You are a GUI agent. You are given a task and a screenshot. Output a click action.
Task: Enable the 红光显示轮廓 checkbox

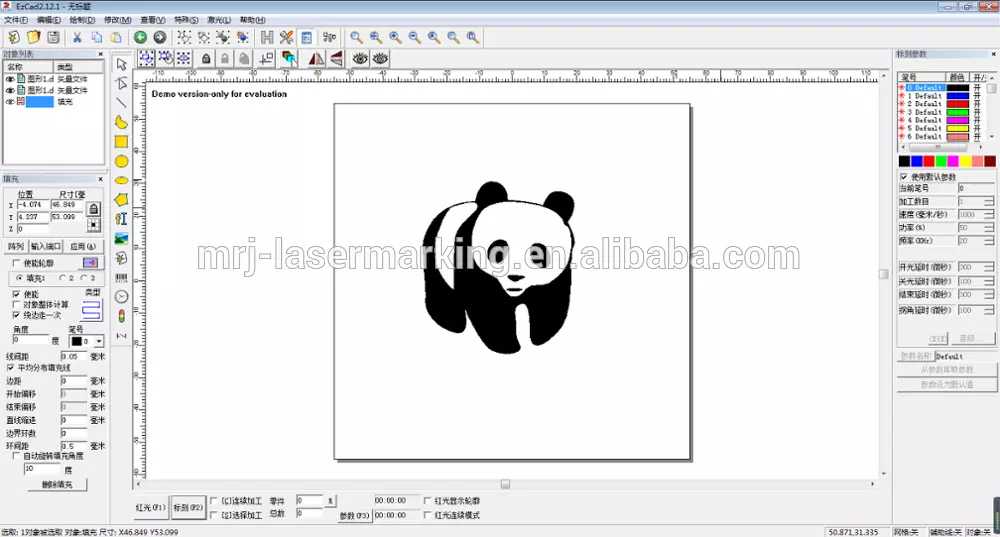point(428,500)
